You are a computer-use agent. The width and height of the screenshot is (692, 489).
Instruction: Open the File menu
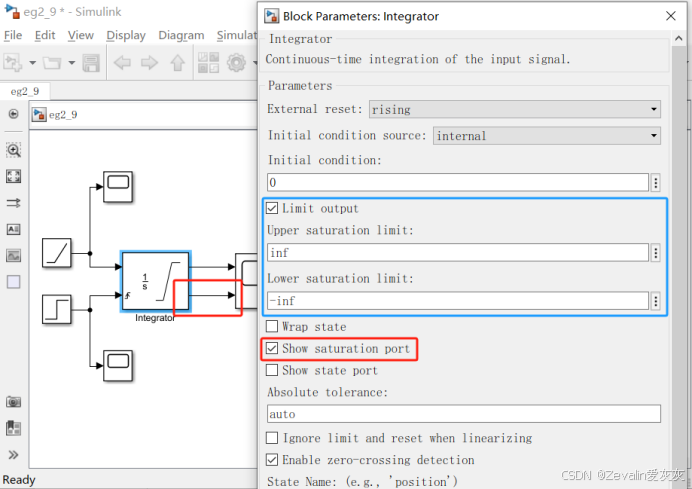click(x=13, y=35)
